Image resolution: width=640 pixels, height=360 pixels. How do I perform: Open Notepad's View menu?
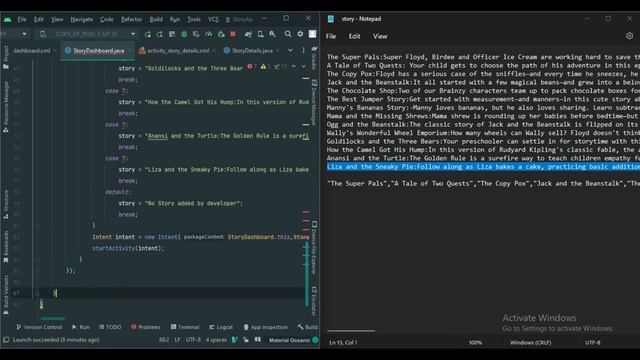380,36
